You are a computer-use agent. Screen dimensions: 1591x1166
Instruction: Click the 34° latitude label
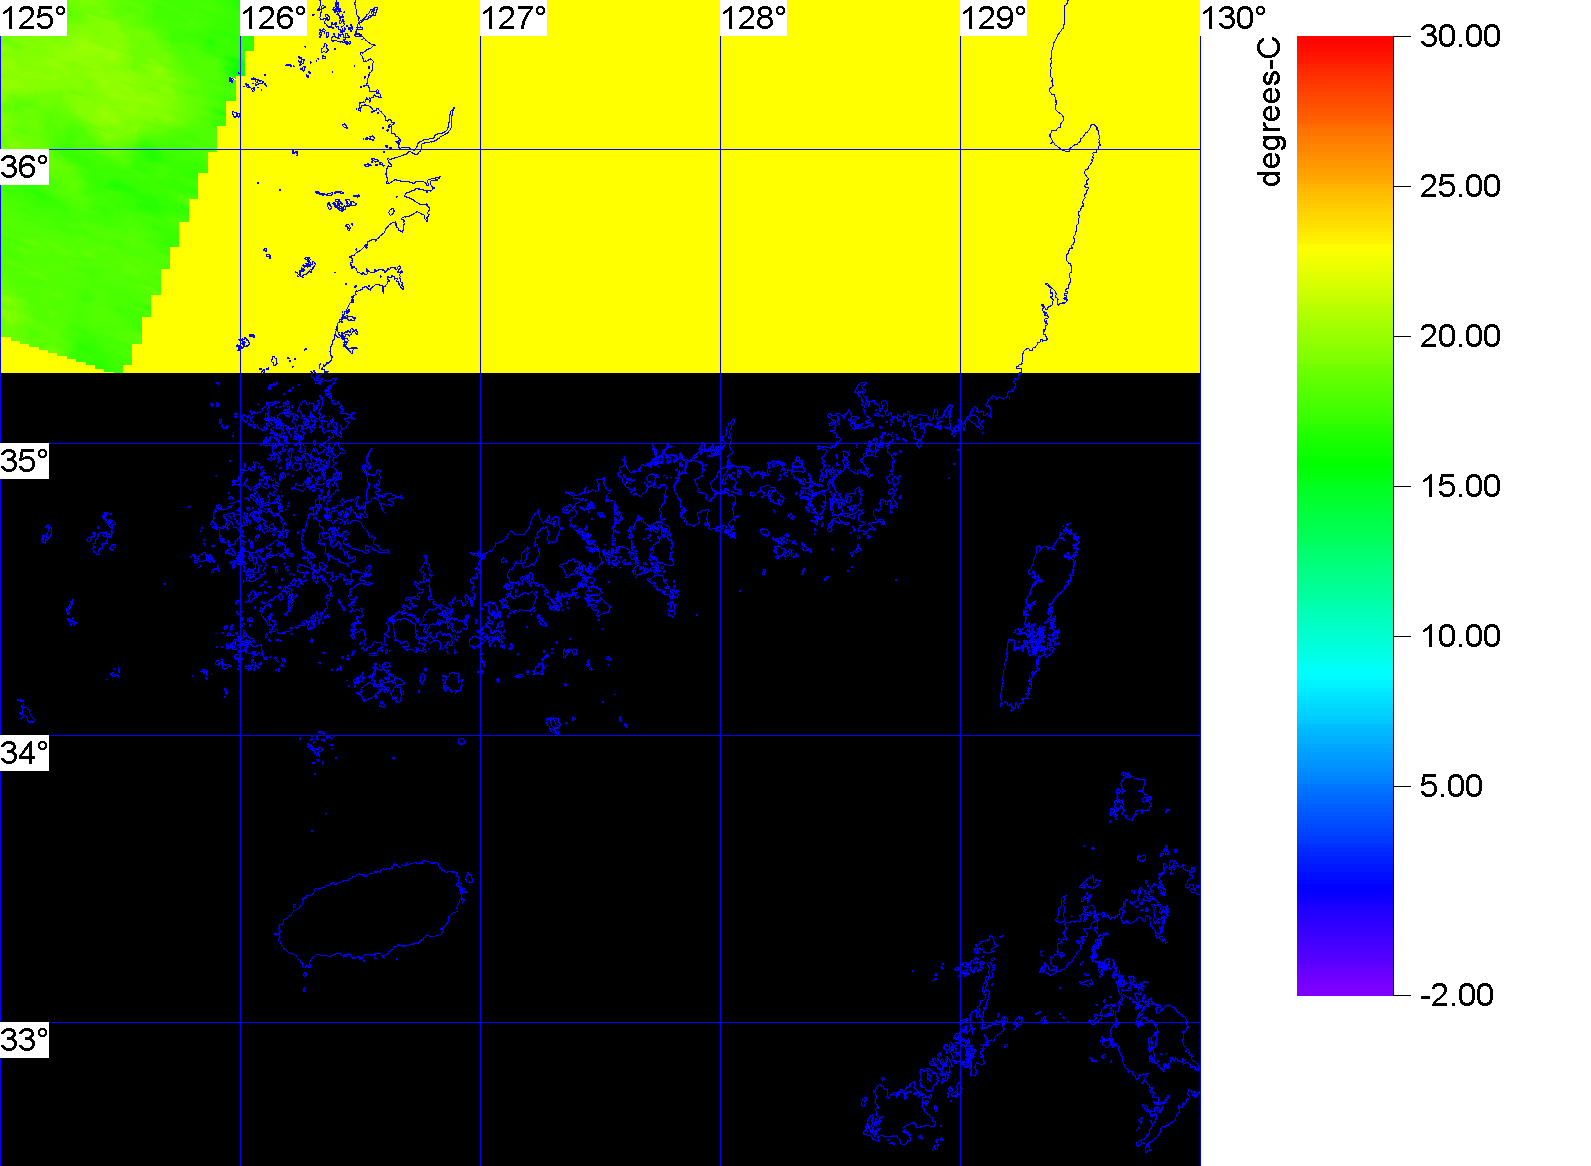(24, 753)
